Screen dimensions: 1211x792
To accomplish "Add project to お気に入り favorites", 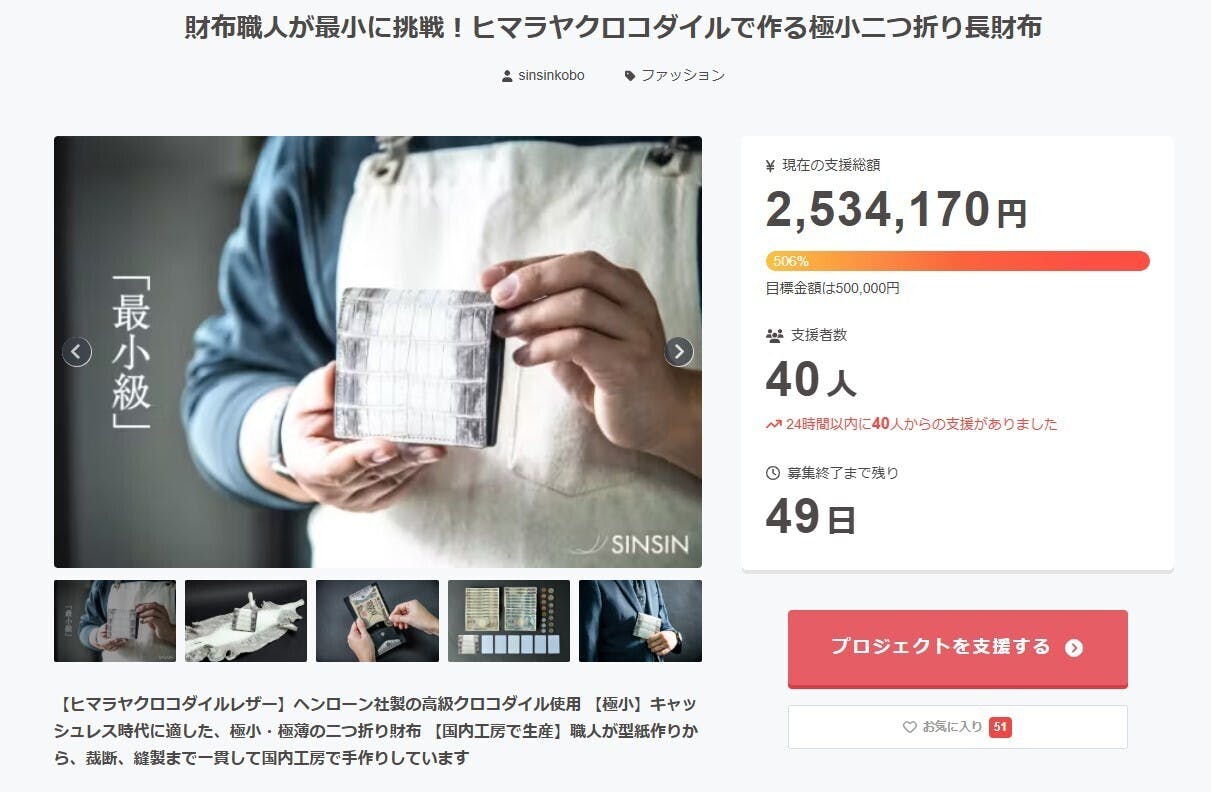I will pyautogui.click(x=958, y=727).
